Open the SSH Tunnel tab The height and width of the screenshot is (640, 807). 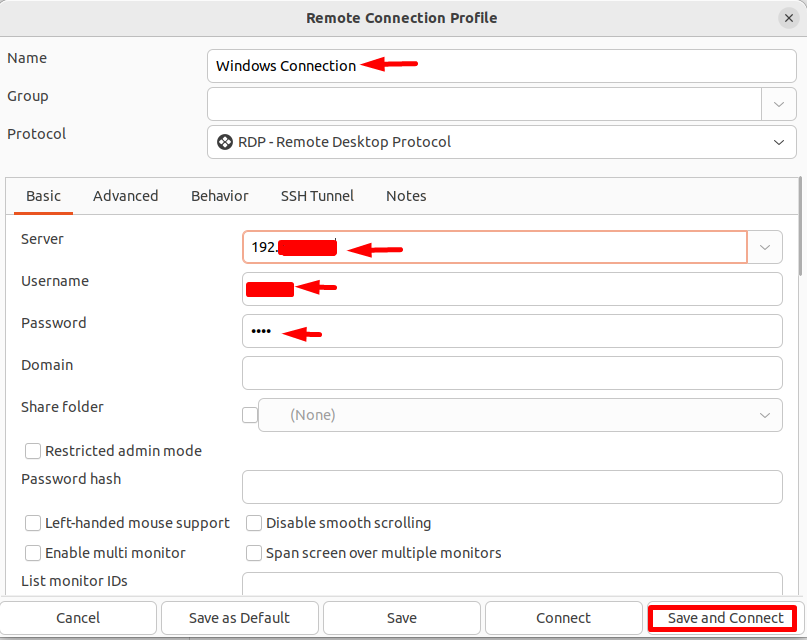(x=317, y=196)
